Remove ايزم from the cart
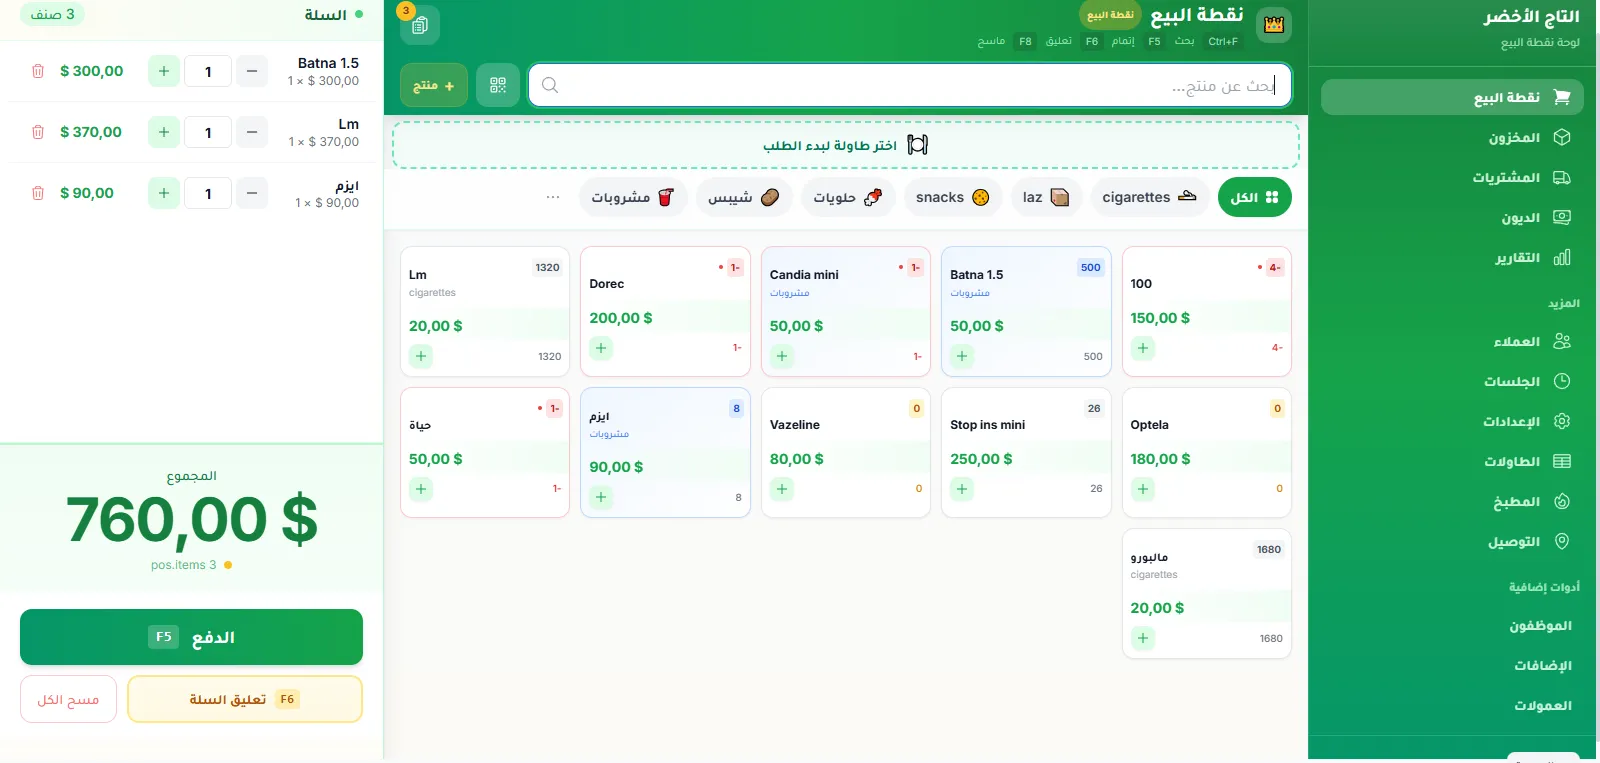This screenshot has width=1600, height=763. coord(38,193)
